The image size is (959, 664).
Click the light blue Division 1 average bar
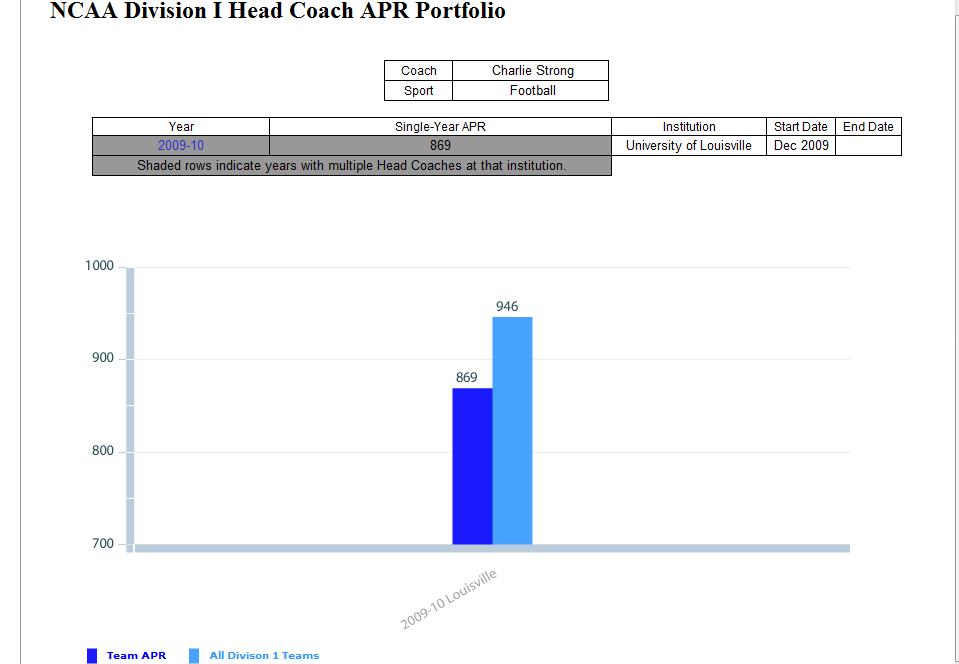(512, 431)
